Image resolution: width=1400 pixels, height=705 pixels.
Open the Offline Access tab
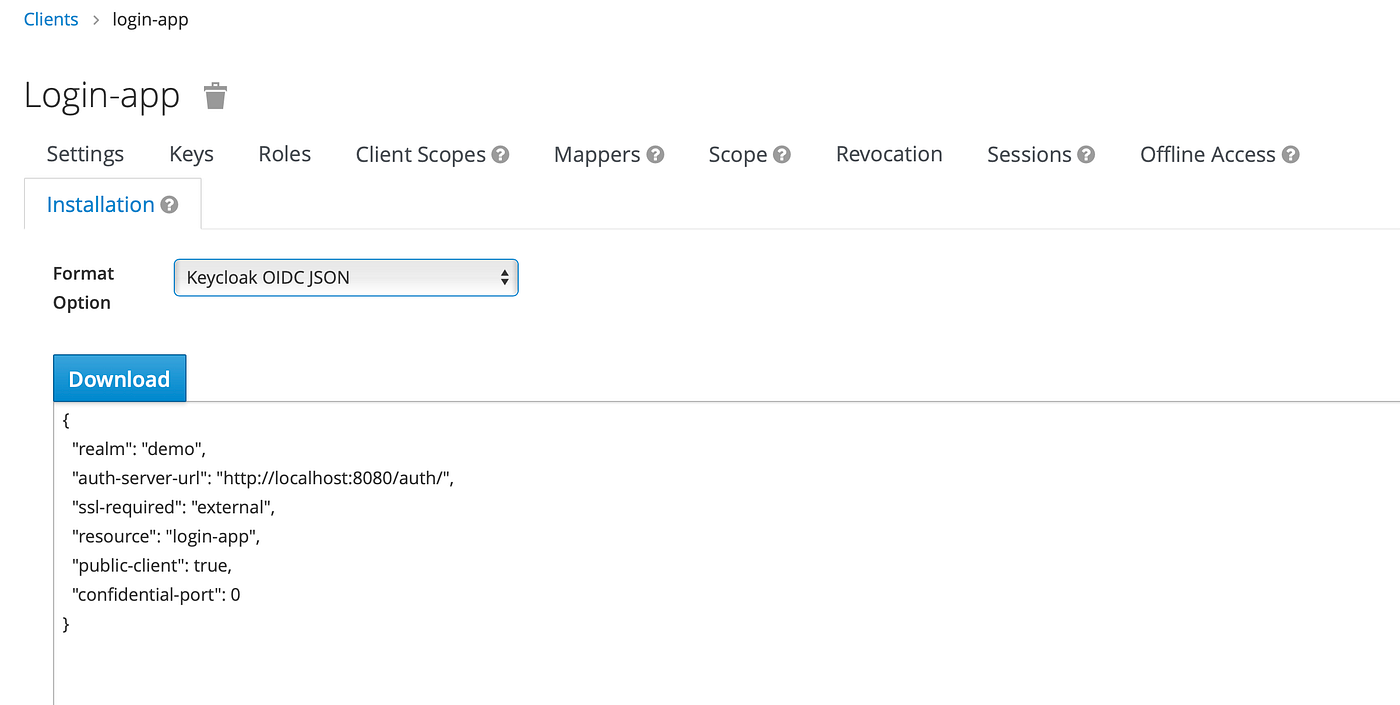tap(1208, 154)
